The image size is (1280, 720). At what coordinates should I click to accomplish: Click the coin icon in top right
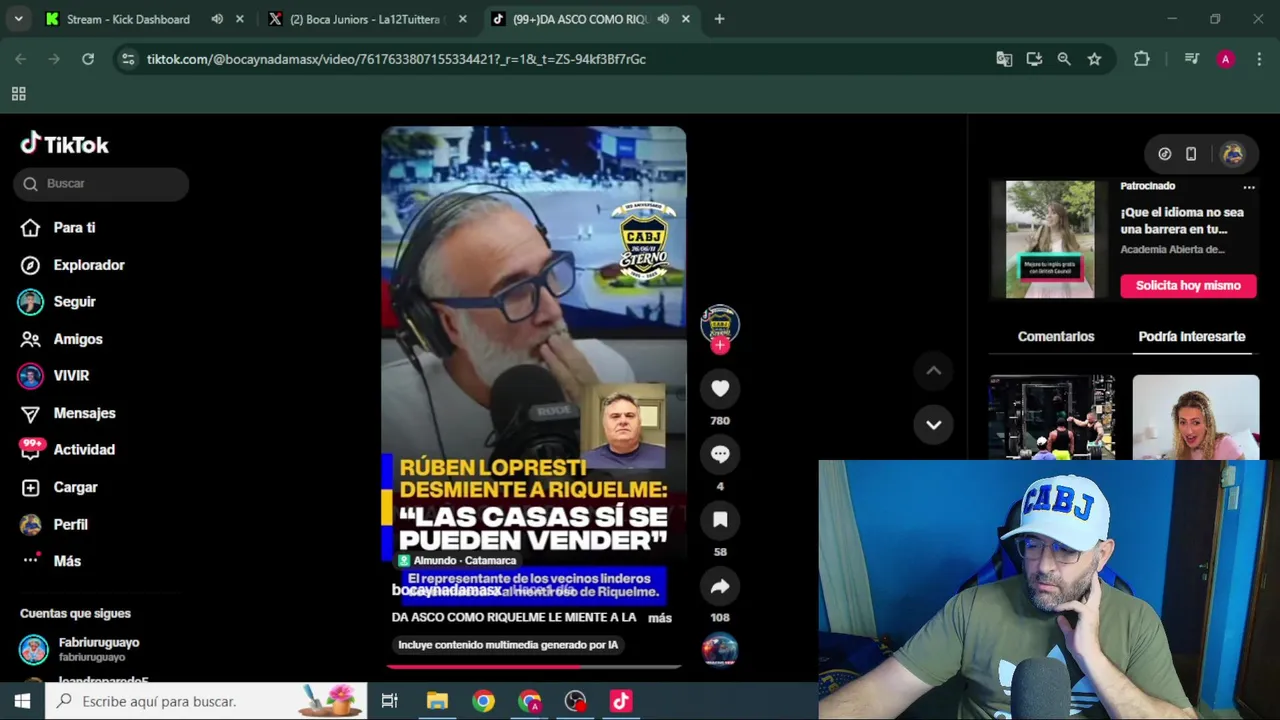coord(1165,154)
